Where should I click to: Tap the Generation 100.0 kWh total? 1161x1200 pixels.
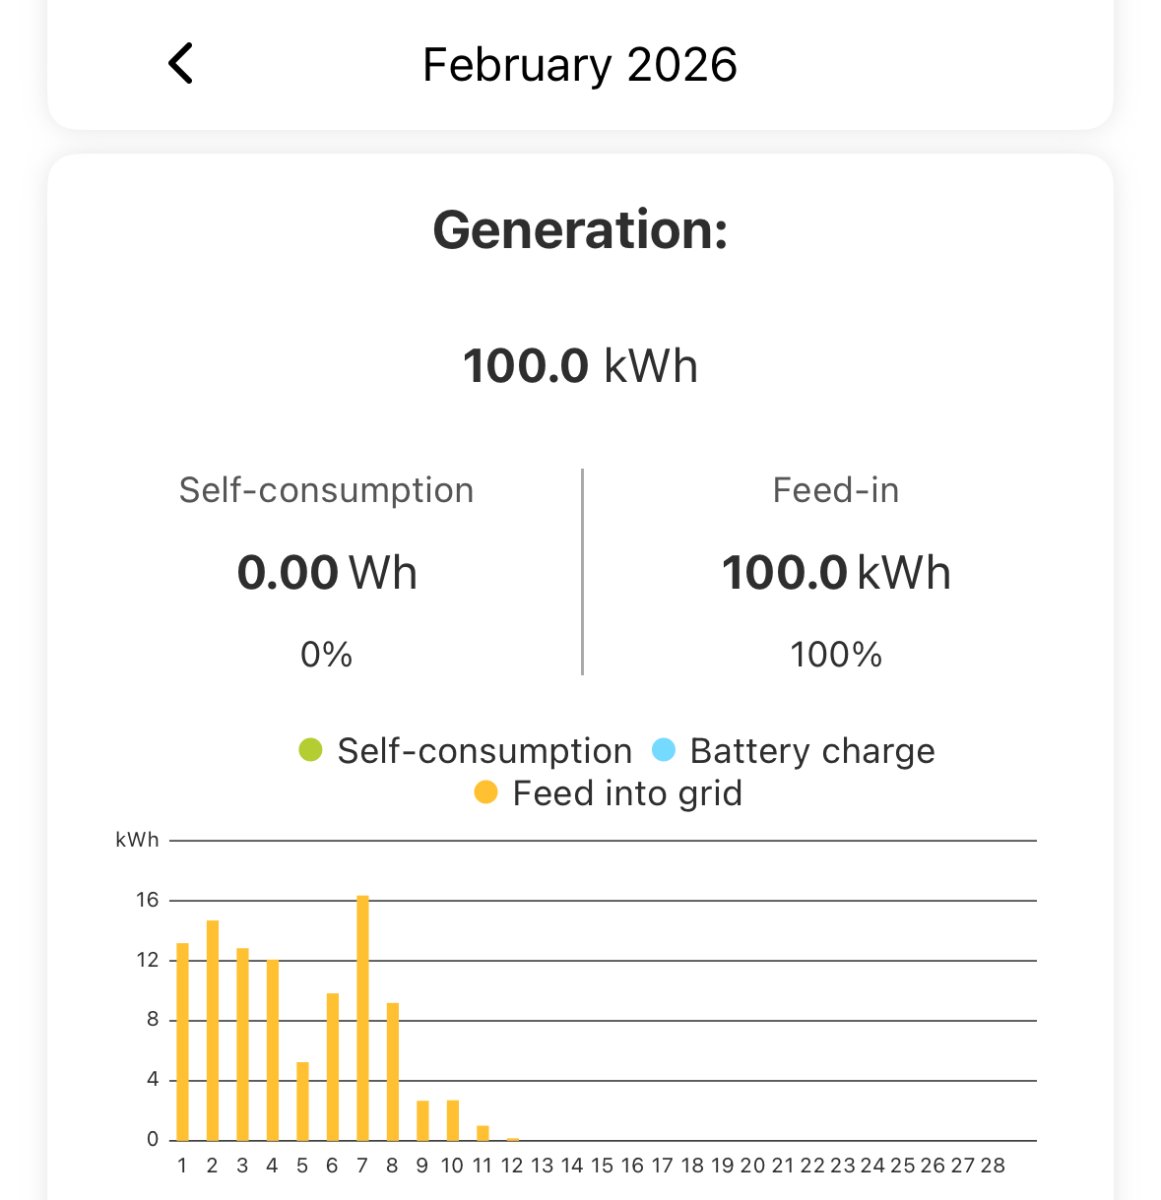click(x=580, y=365)
